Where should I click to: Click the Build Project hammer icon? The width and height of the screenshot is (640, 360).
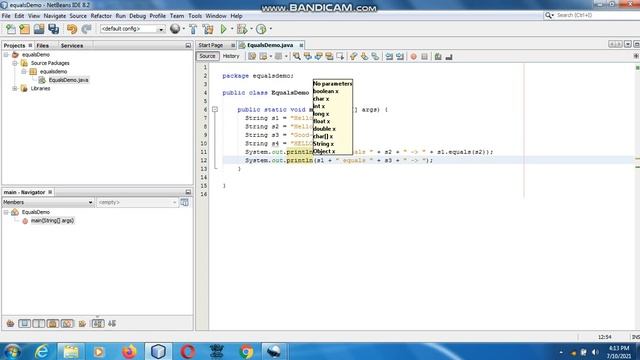point(193,29)
